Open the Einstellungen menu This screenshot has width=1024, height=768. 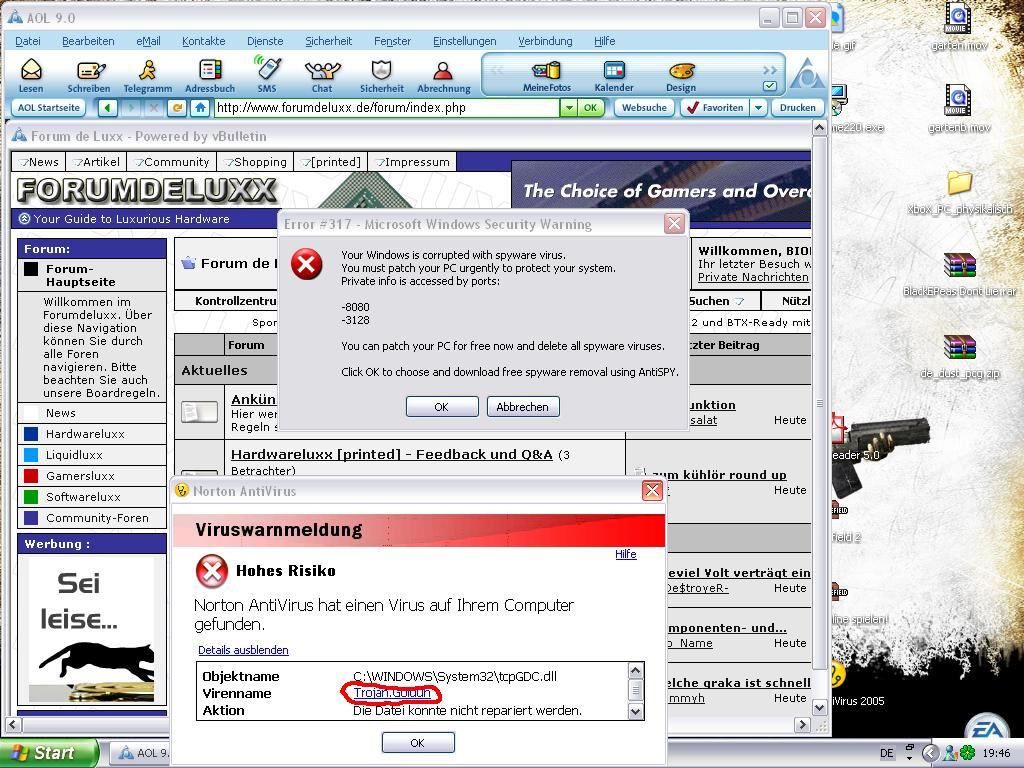tap(464, 40)
